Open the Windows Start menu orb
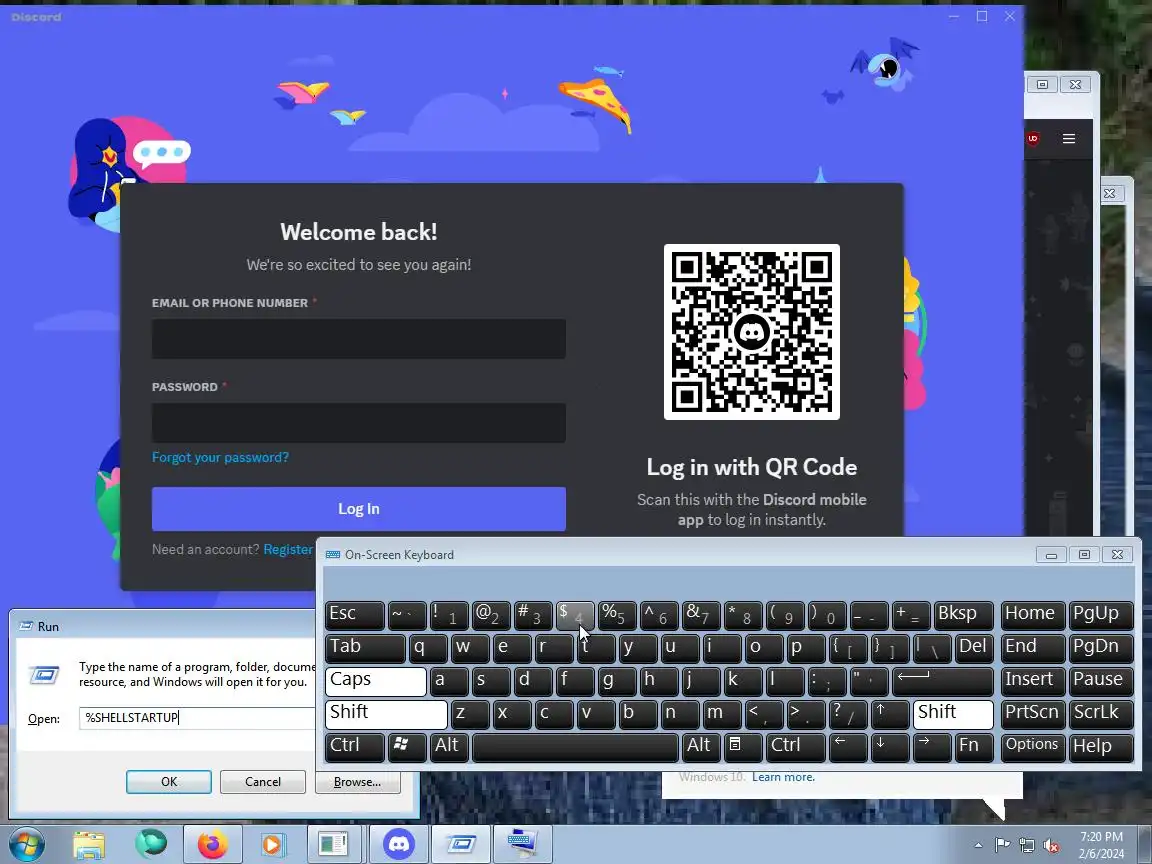This screenshot has height=864, width=1152. tap(28, 845)
